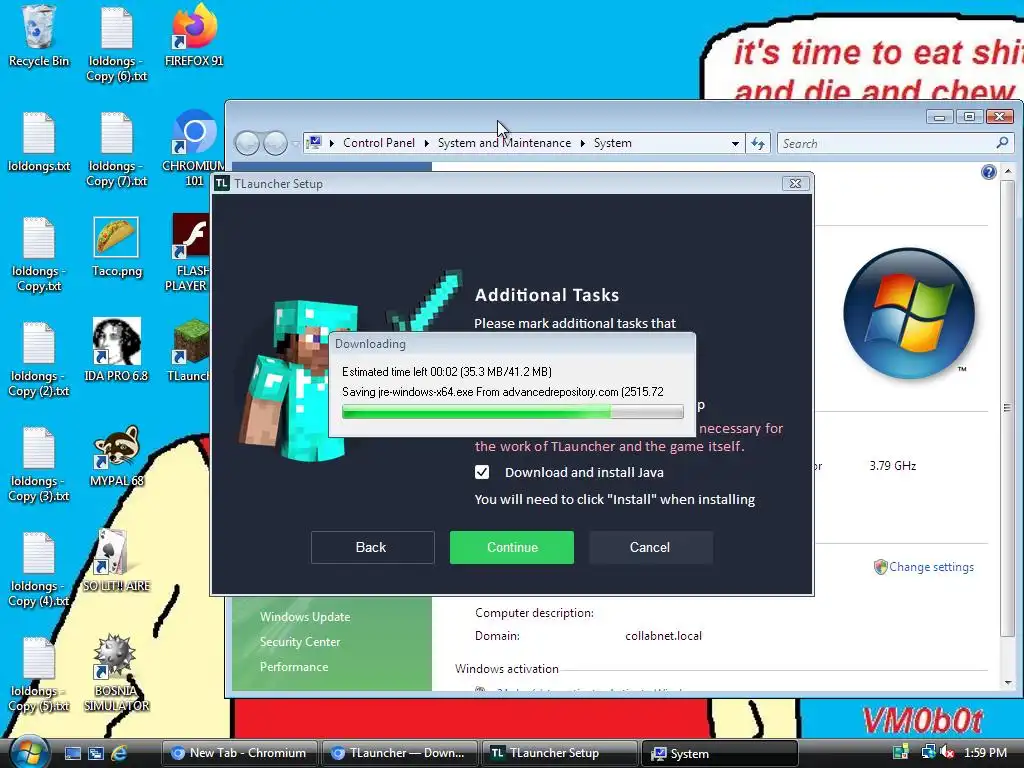Open Security Center sidebar link
Screen dimensions: 1024x768
click(x=300, y=641)
